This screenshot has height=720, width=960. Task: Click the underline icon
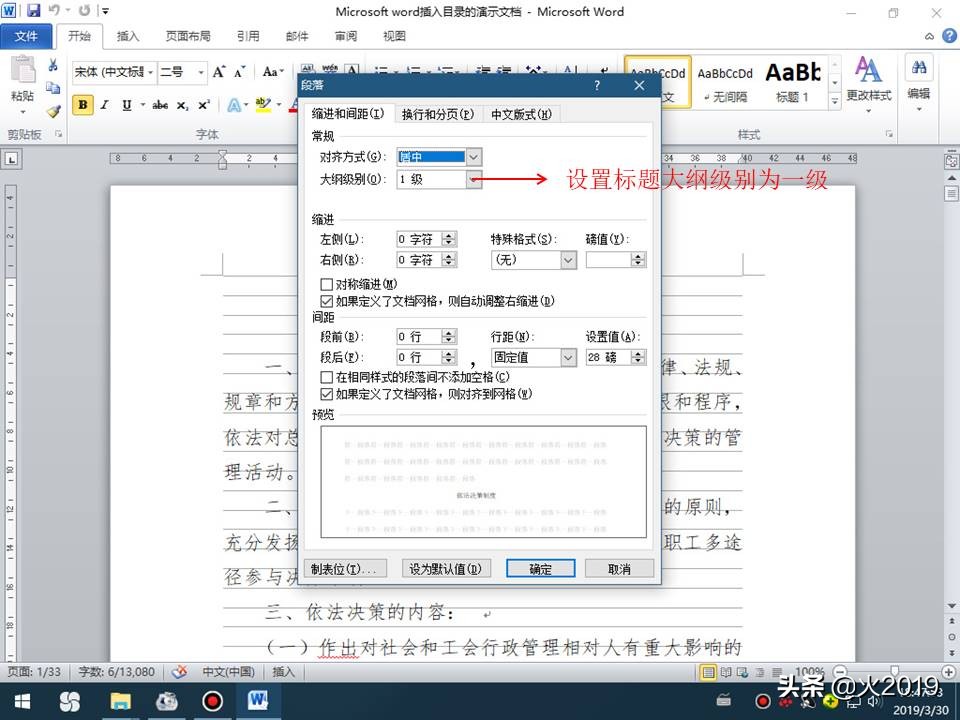tap(127, 104)
